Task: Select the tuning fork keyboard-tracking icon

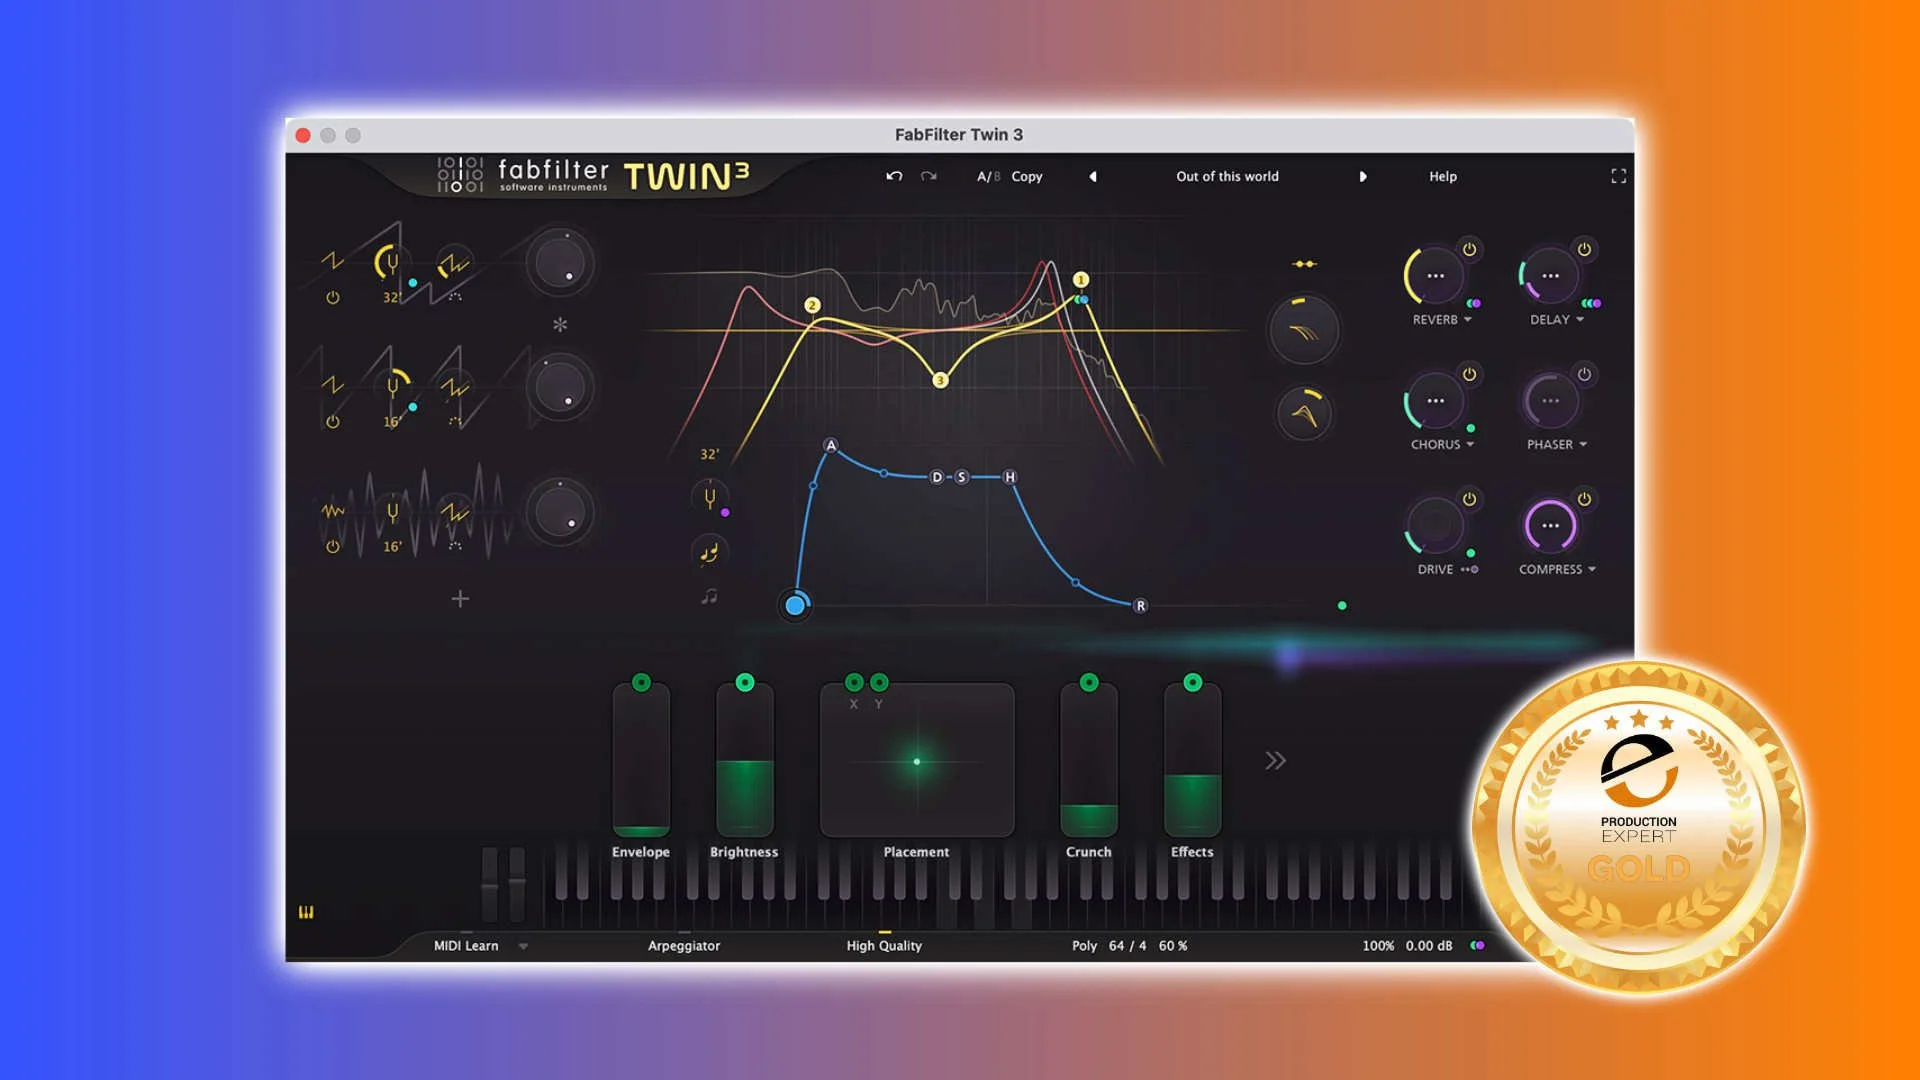Action: (x=710, y=497)
